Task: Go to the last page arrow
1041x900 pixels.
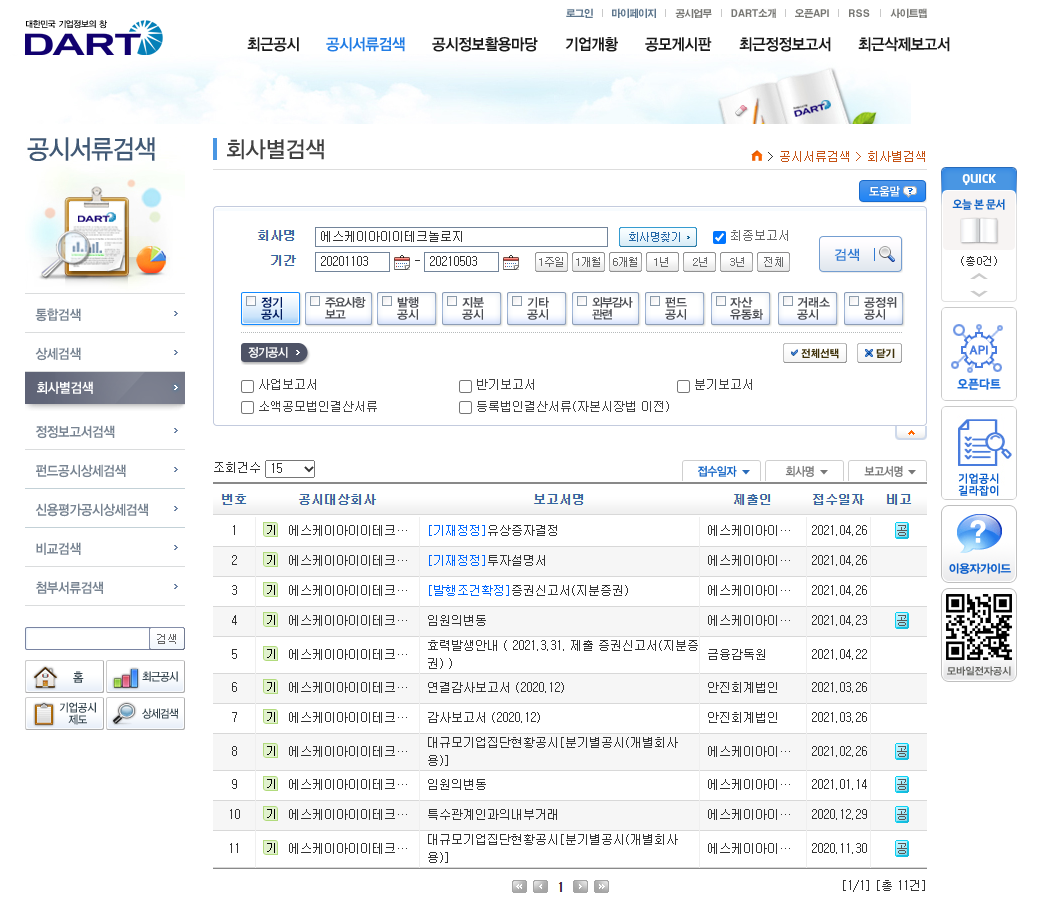Action: 601,886
